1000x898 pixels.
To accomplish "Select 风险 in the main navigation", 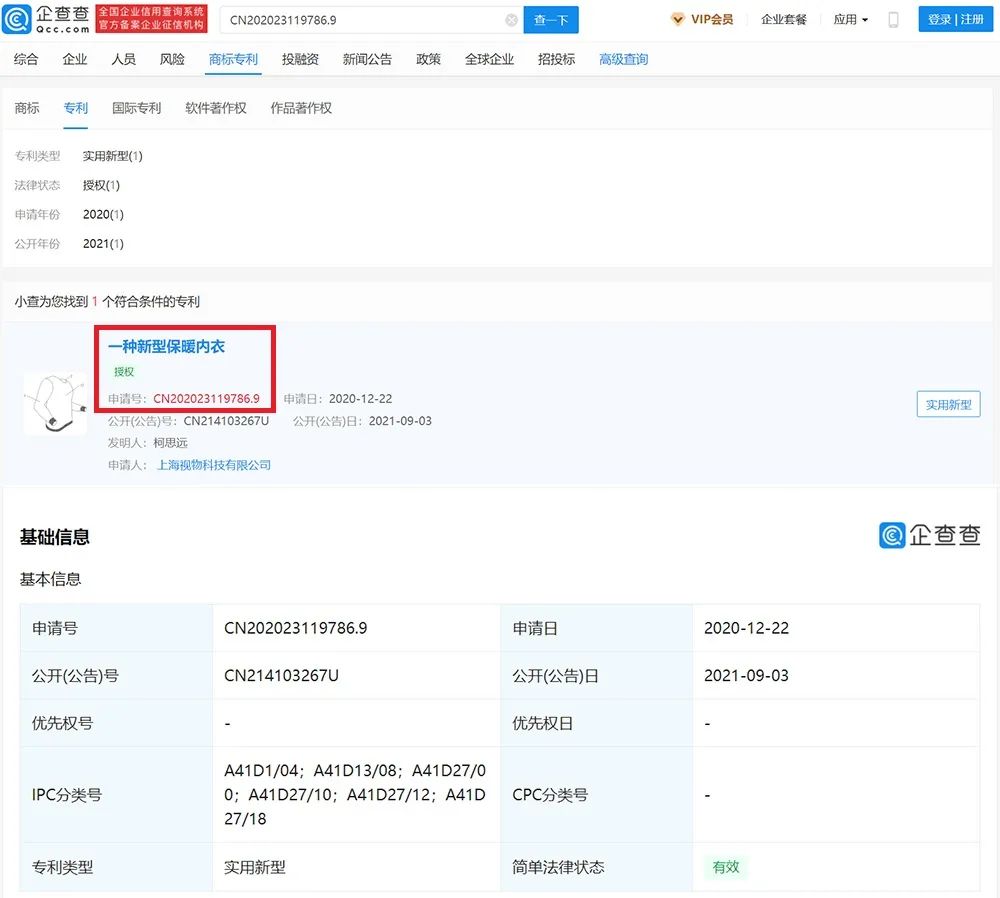I will tap(172, 59).
